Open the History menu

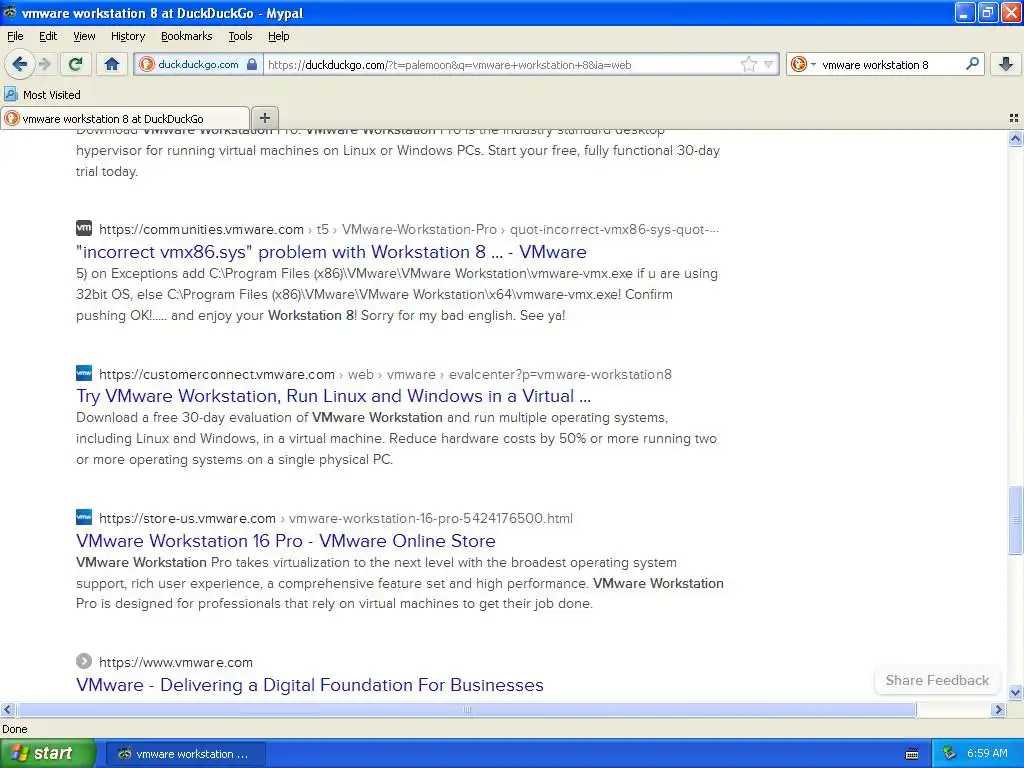tap(127, 36)
